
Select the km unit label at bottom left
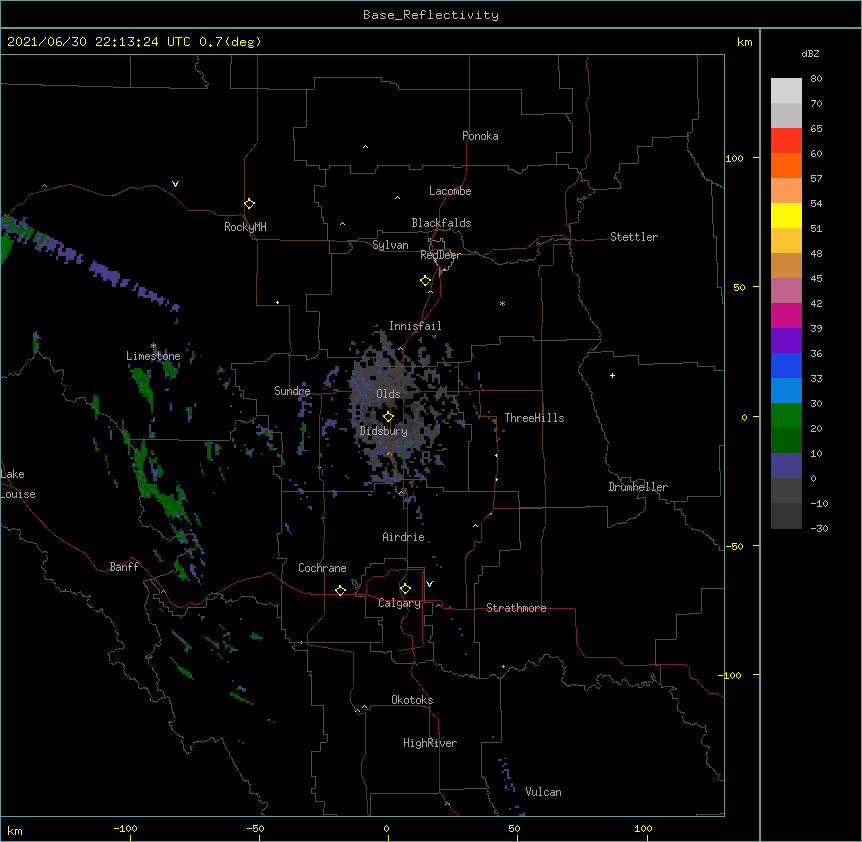pyautogui.click(x=15, y=831)
